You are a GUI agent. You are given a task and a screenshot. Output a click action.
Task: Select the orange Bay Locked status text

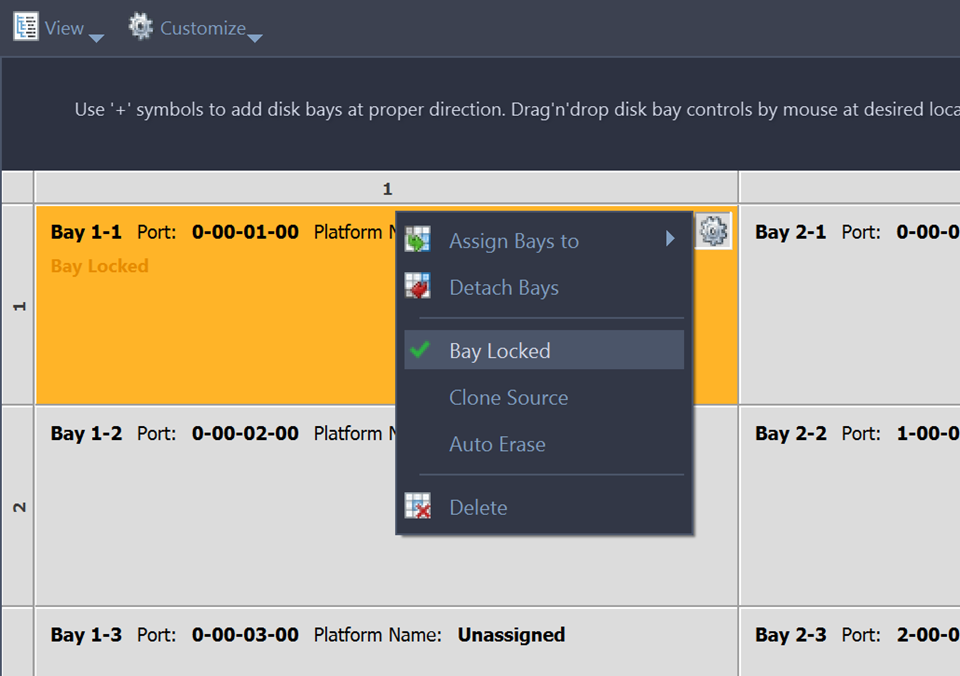pos(100,266)
